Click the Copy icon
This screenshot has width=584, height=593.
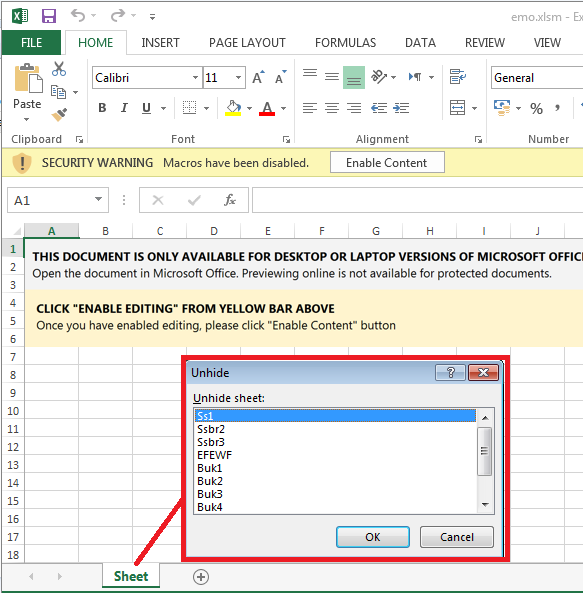pyautogui.click(x=58, y=92)
